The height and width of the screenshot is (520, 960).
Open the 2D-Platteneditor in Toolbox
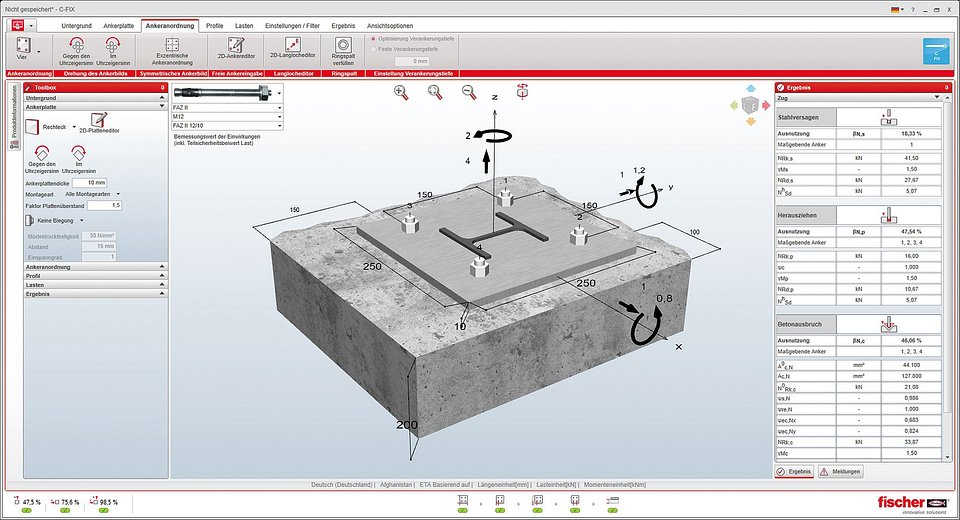tap(98, 125)
